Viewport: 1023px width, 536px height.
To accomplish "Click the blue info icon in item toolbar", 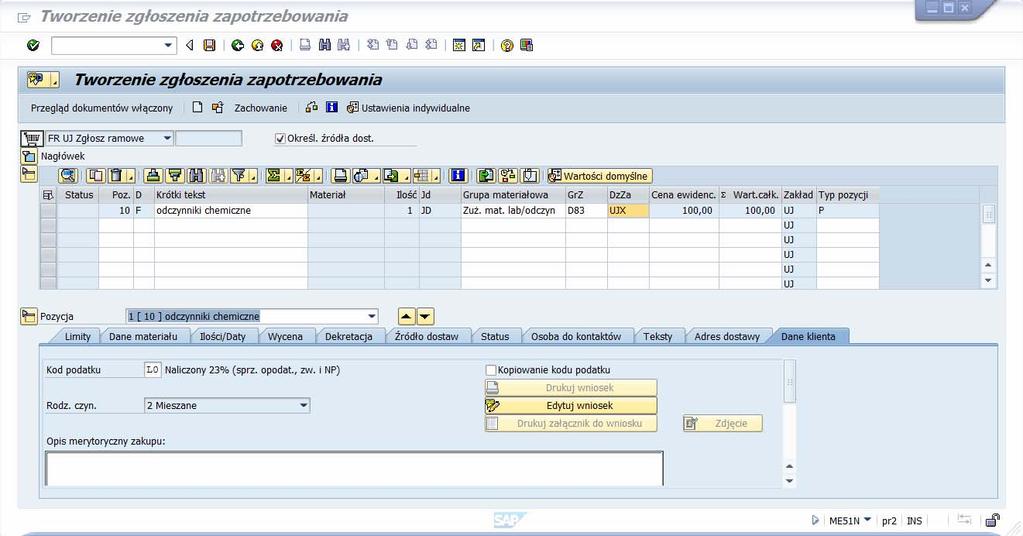I will (458, 175).
